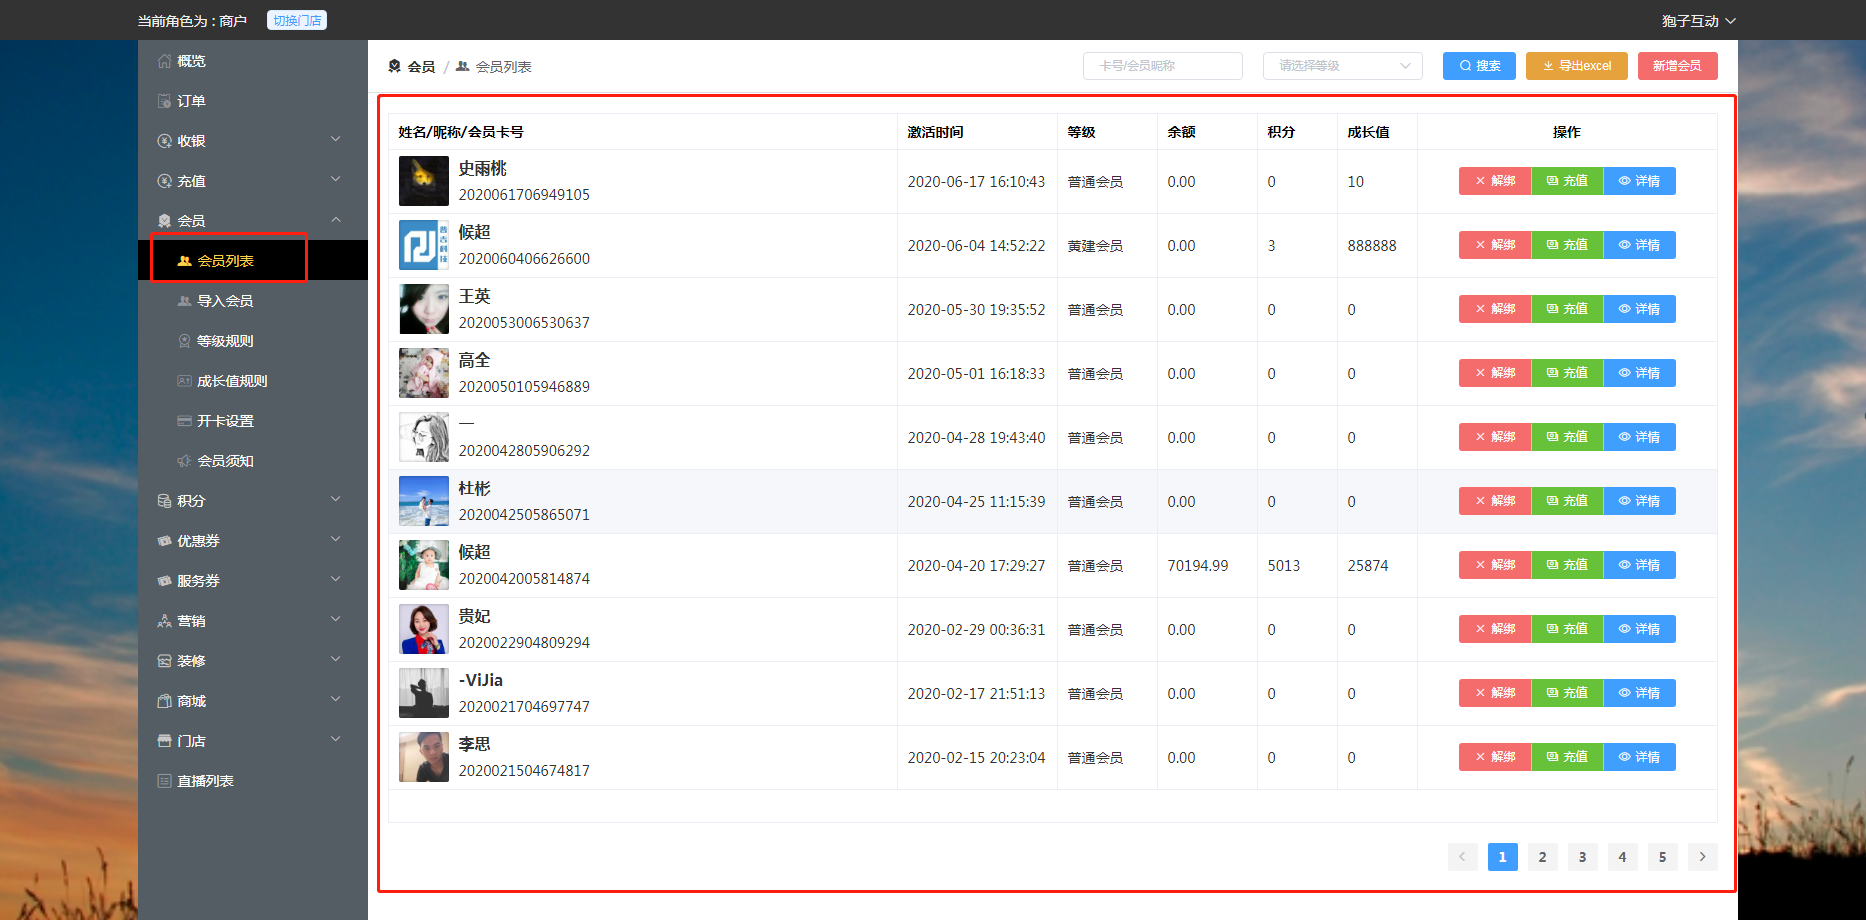1866x920 pixels.
Task: Click 充值 for member -ViJia
Action: (x=1567, y=693)
